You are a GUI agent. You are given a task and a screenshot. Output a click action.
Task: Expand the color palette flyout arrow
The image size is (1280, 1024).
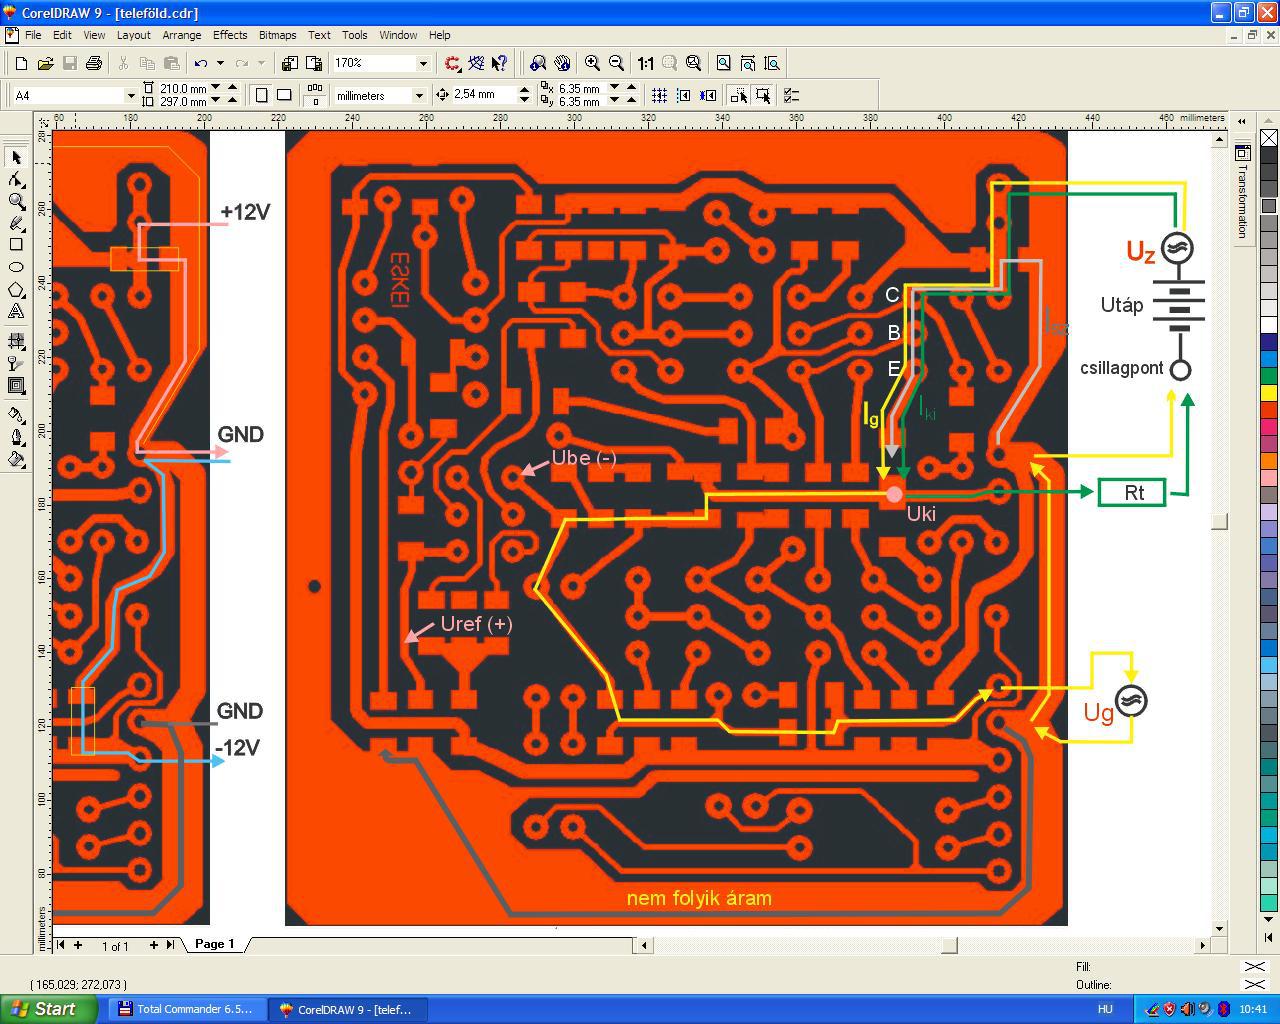(x=1268, y=937)
